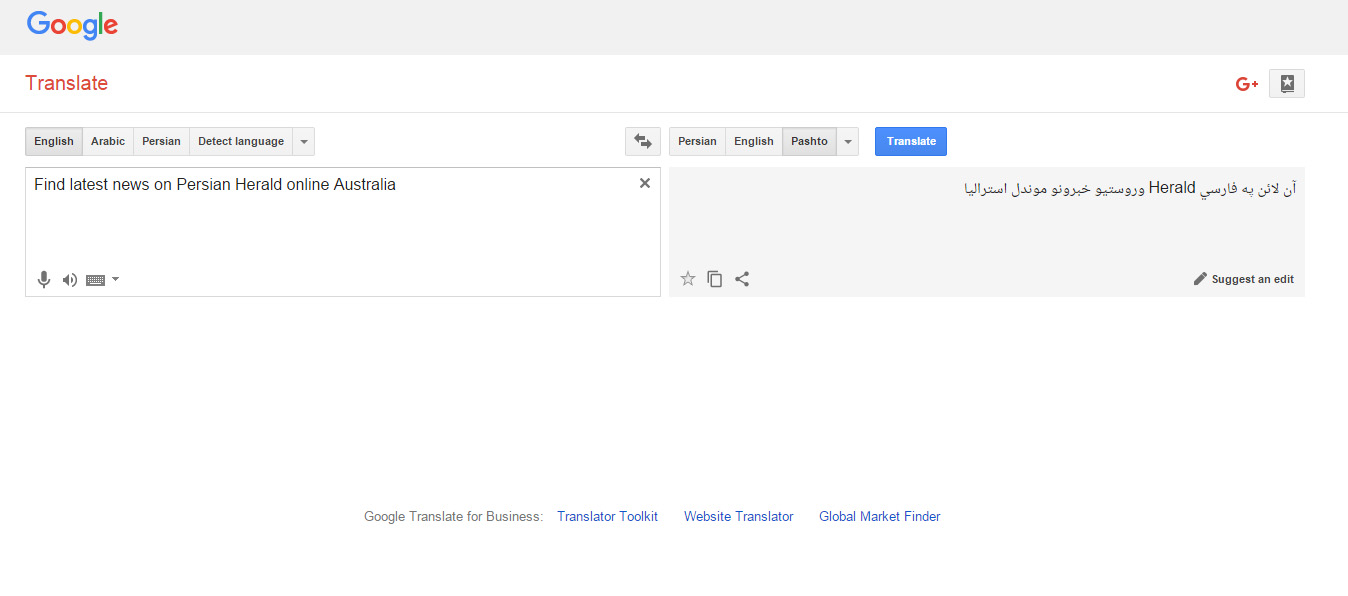
Task: Open source language dropdown arrow
Action: pos(304,141)
